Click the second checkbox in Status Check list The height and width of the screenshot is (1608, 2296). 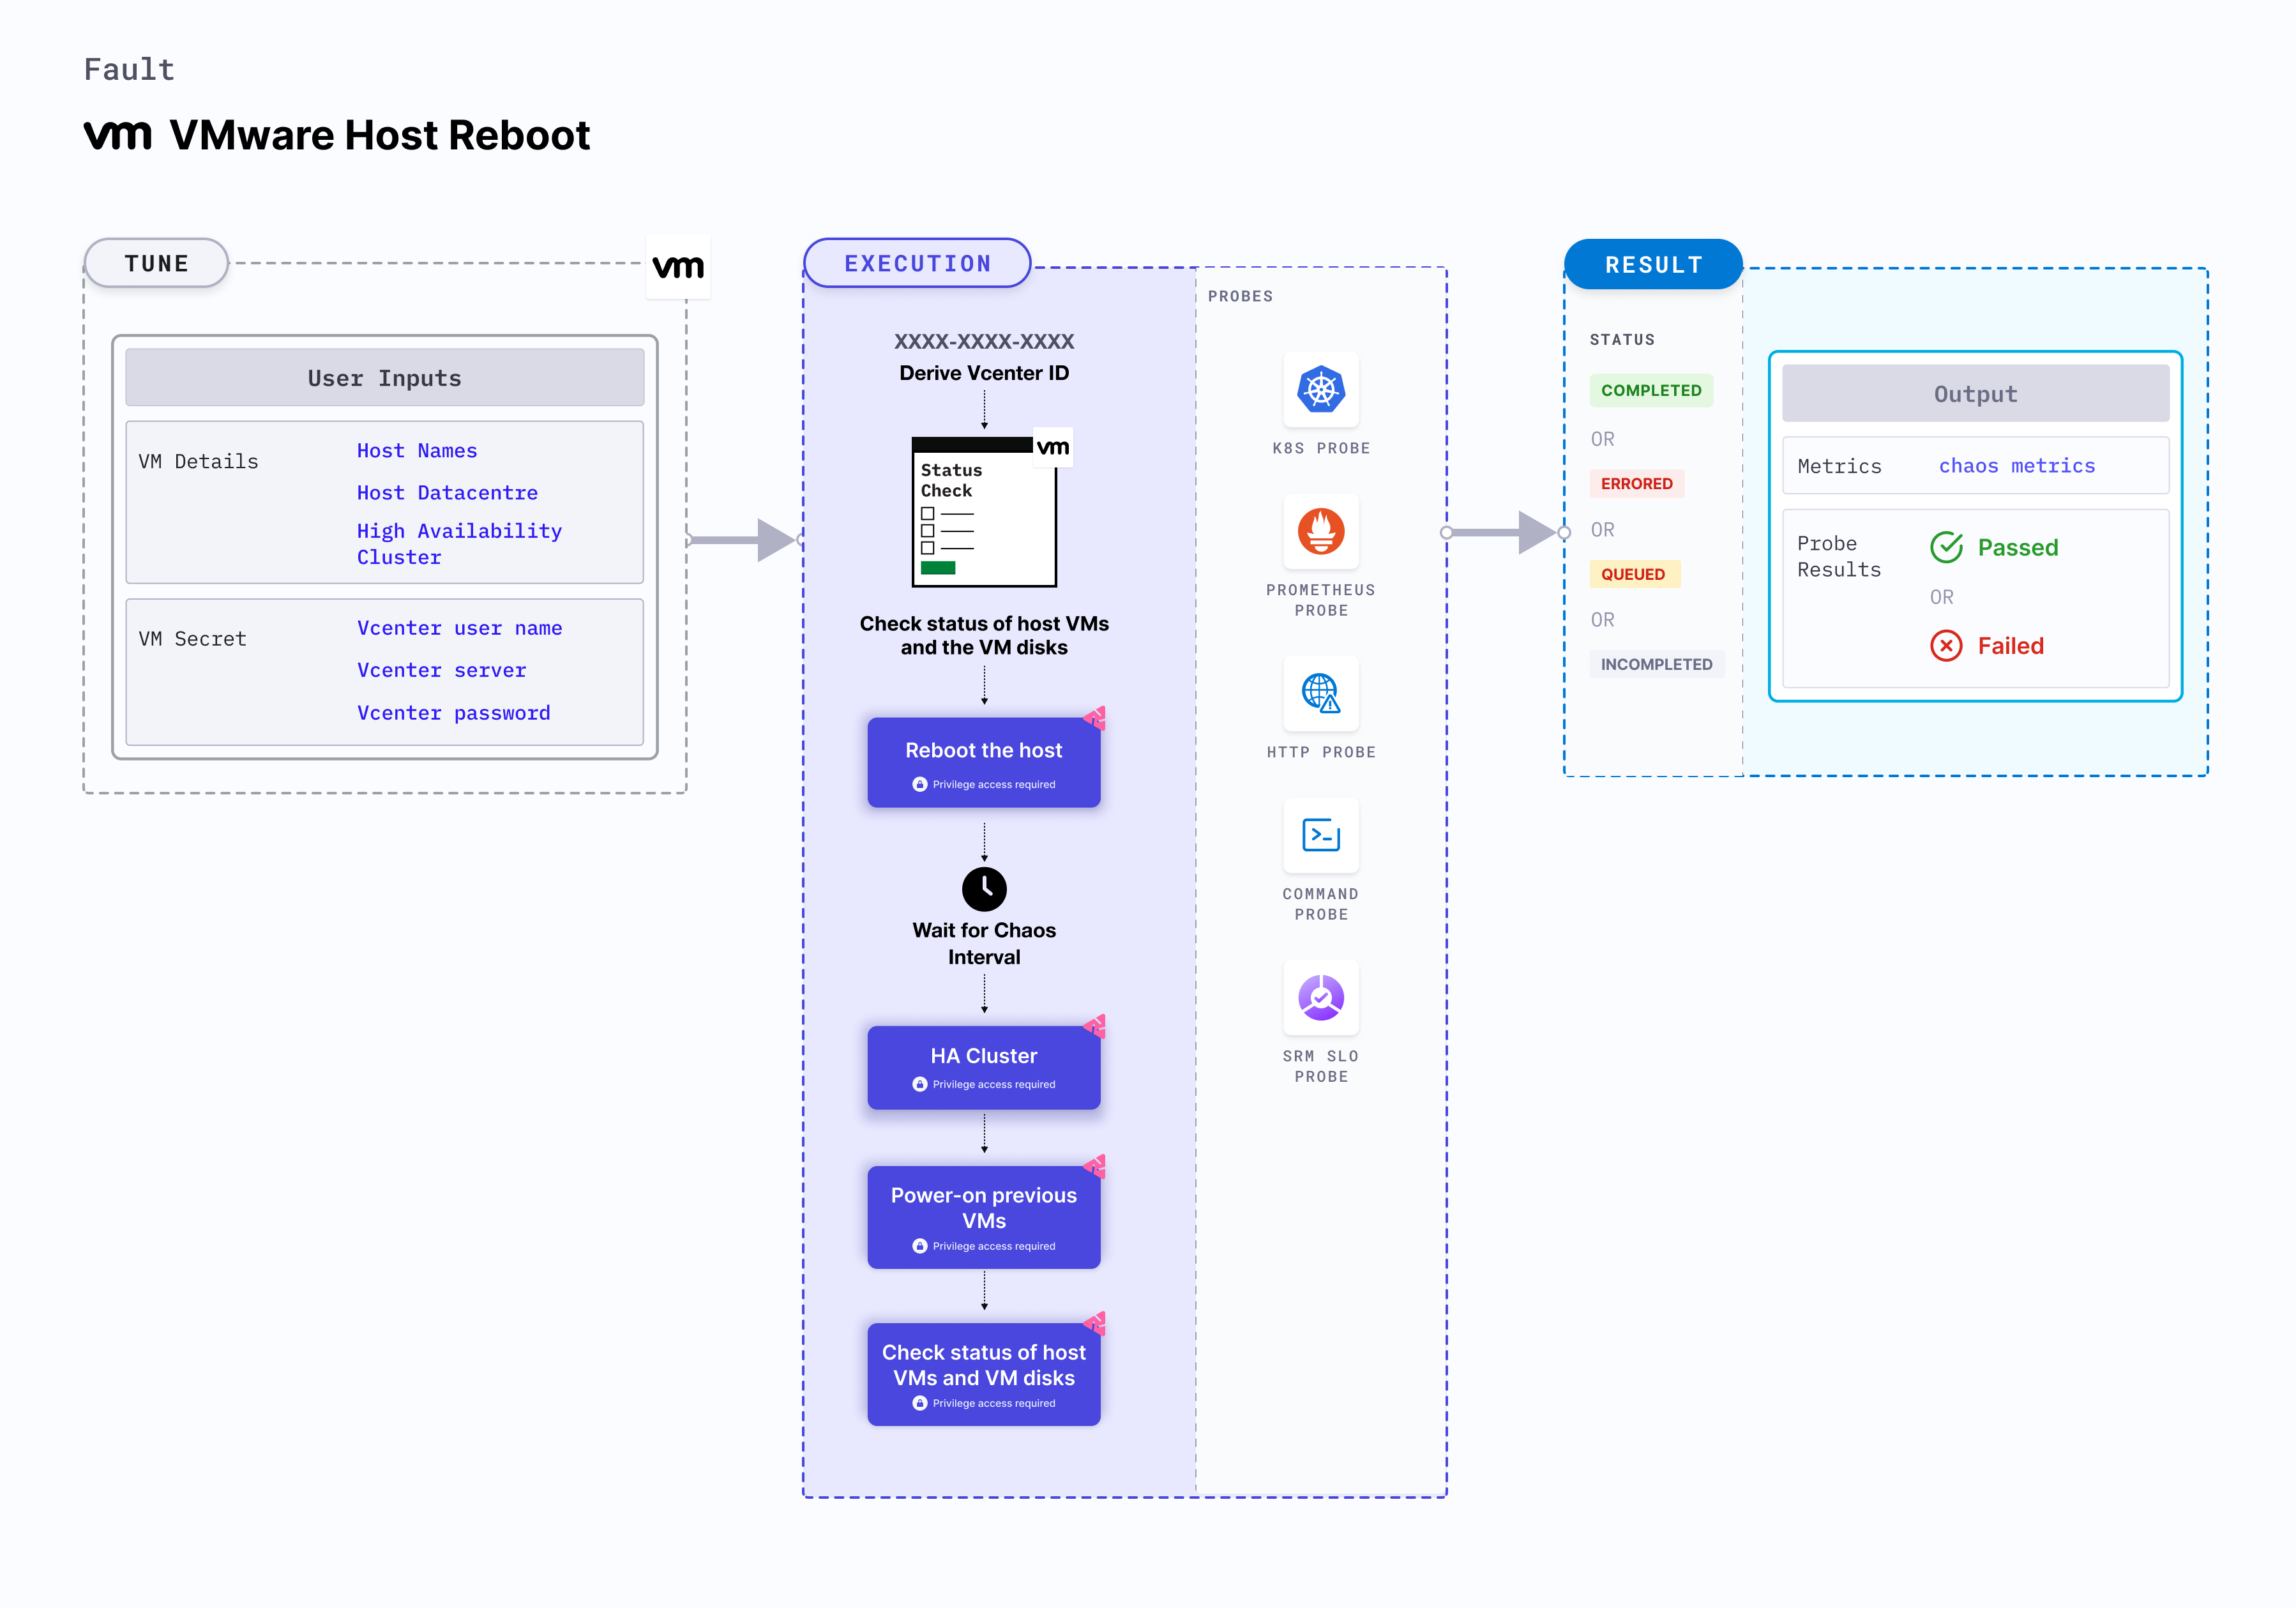928,531
